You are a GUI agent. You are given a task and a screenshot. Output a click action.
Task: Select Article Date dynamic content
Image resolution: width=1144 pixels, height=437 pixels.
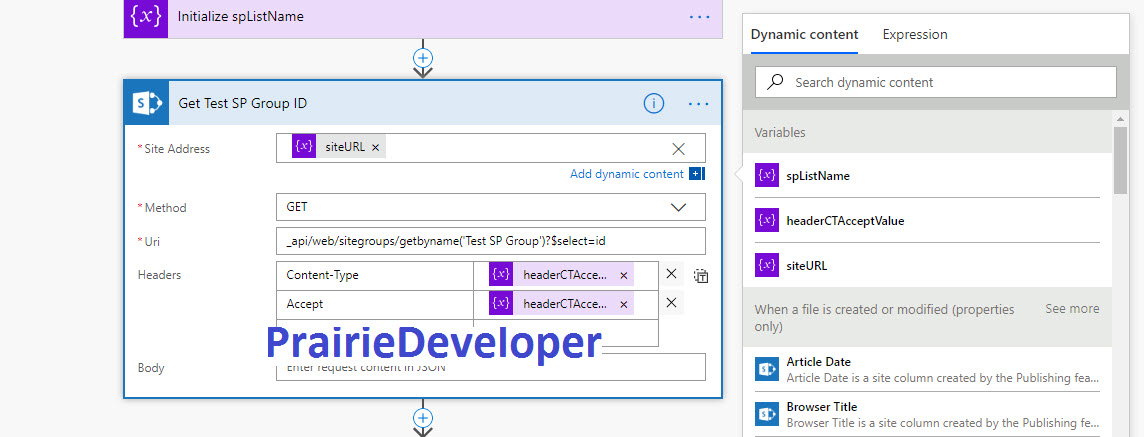[927, 369]
